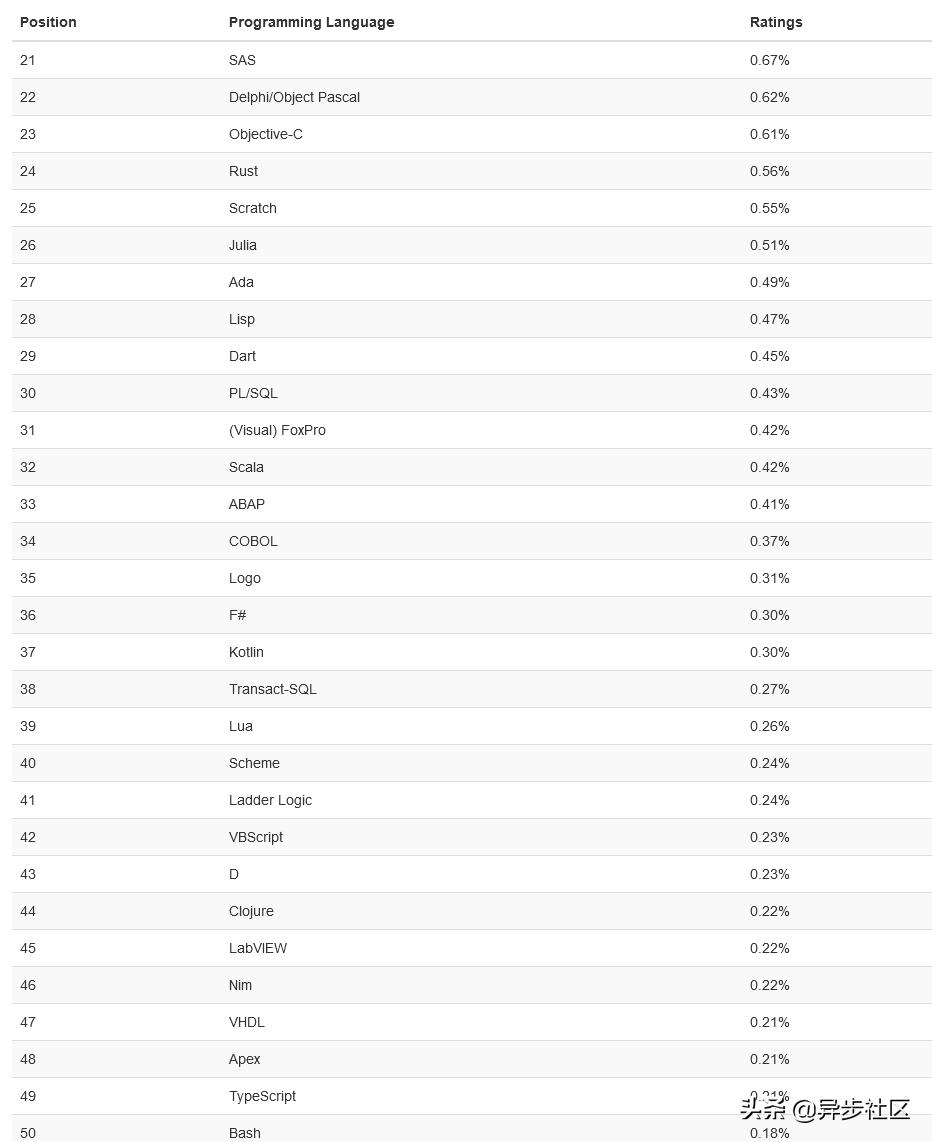Click the Position column header
The height and width of the screenshot is (1142, 932).
click(48, 22)
